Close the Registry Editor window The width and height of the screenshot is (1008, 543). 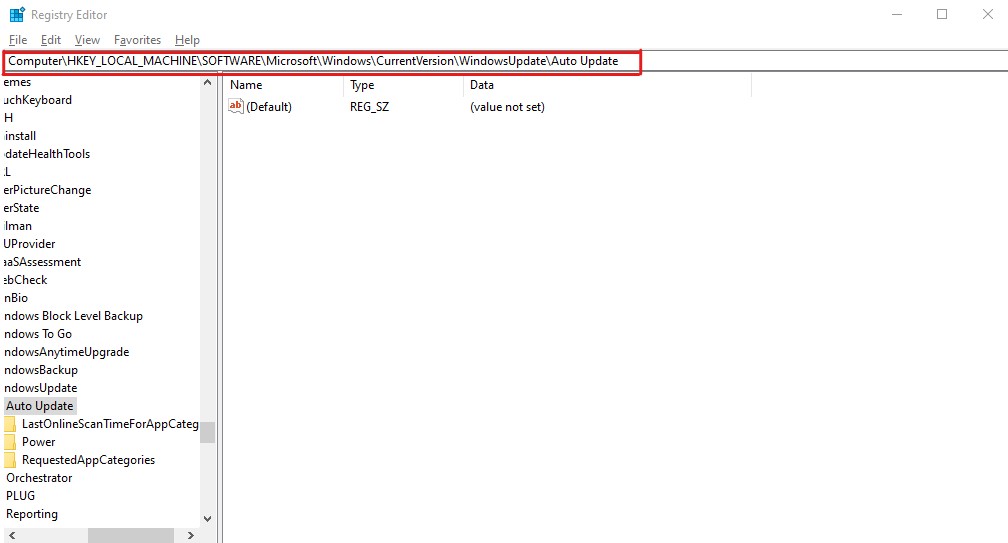[987, 14]
